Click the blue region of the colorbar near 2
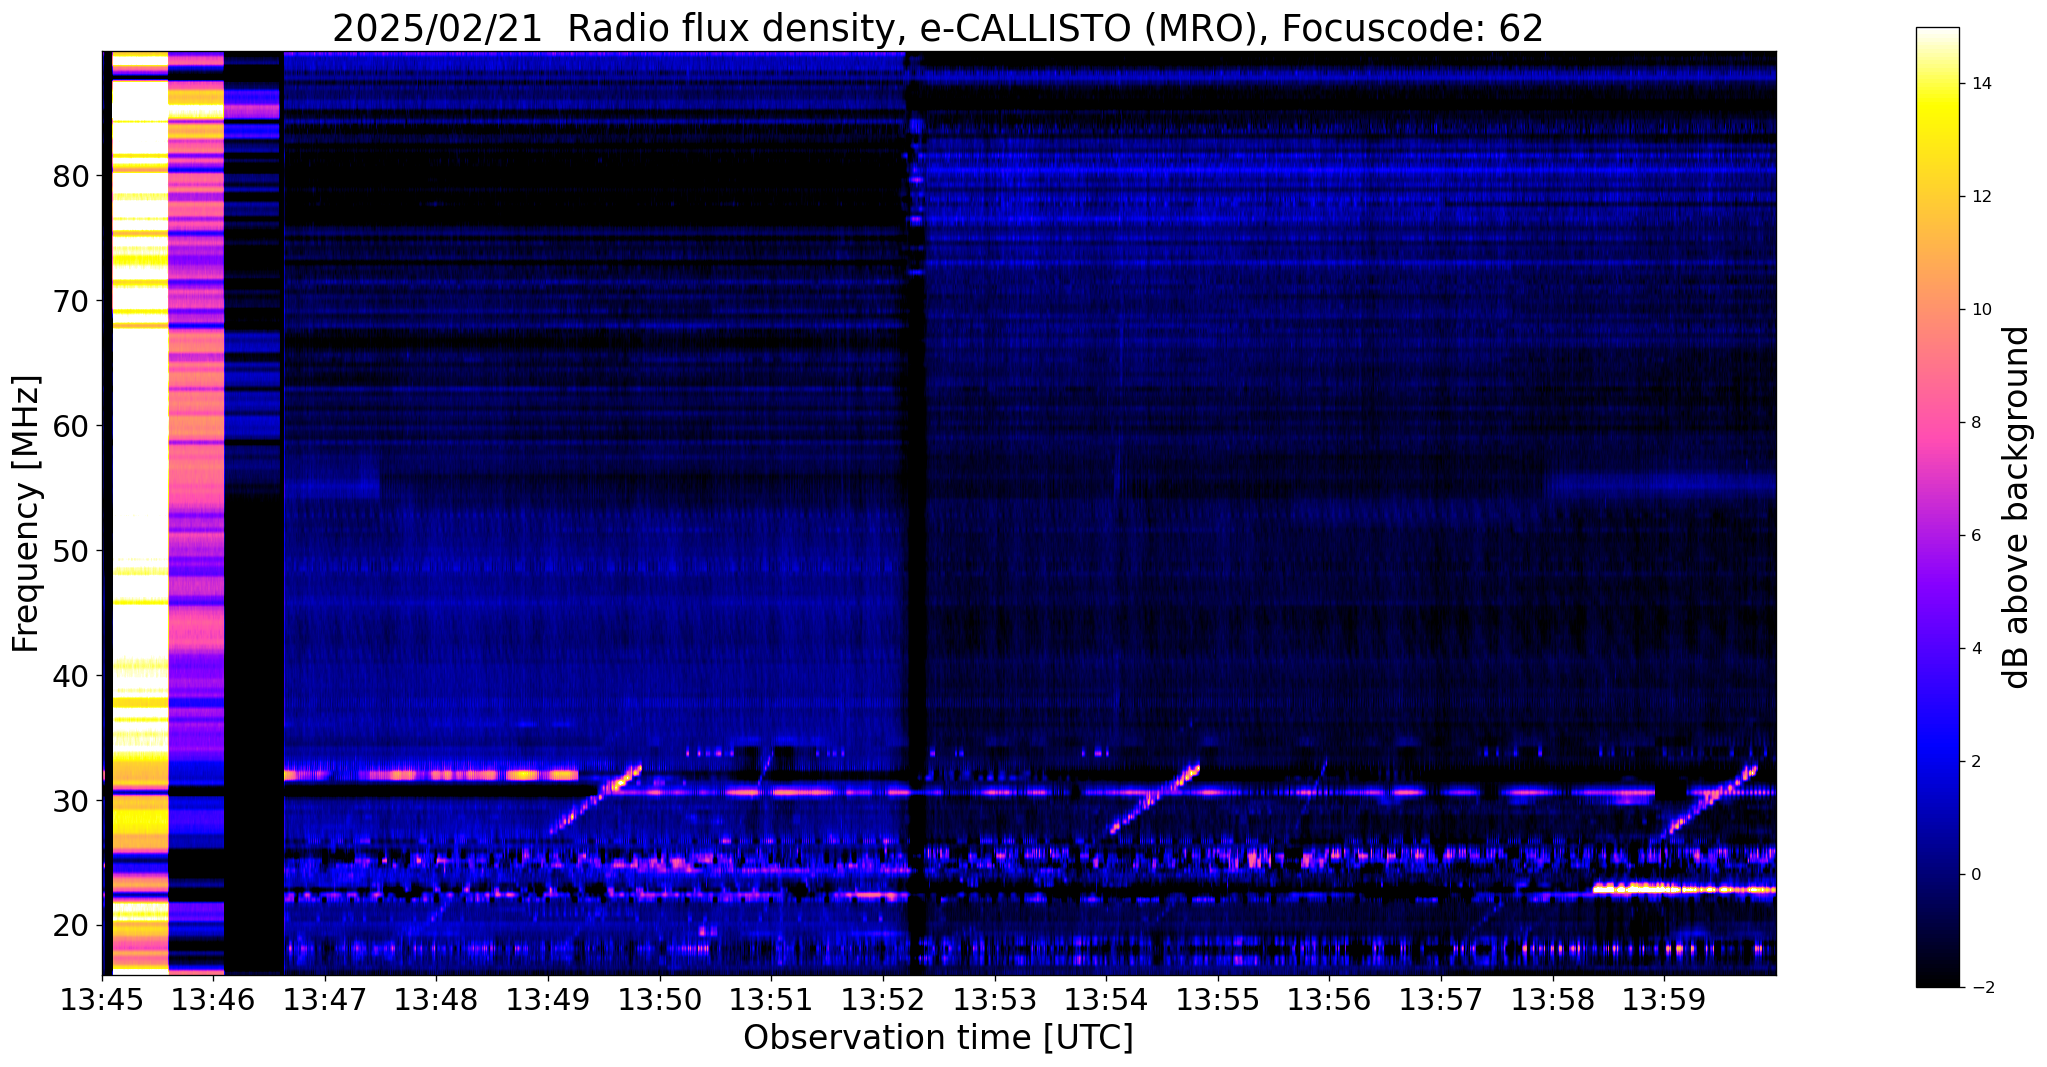The height and width of the screenshot is (1067, 2047). click(1937, 762)
